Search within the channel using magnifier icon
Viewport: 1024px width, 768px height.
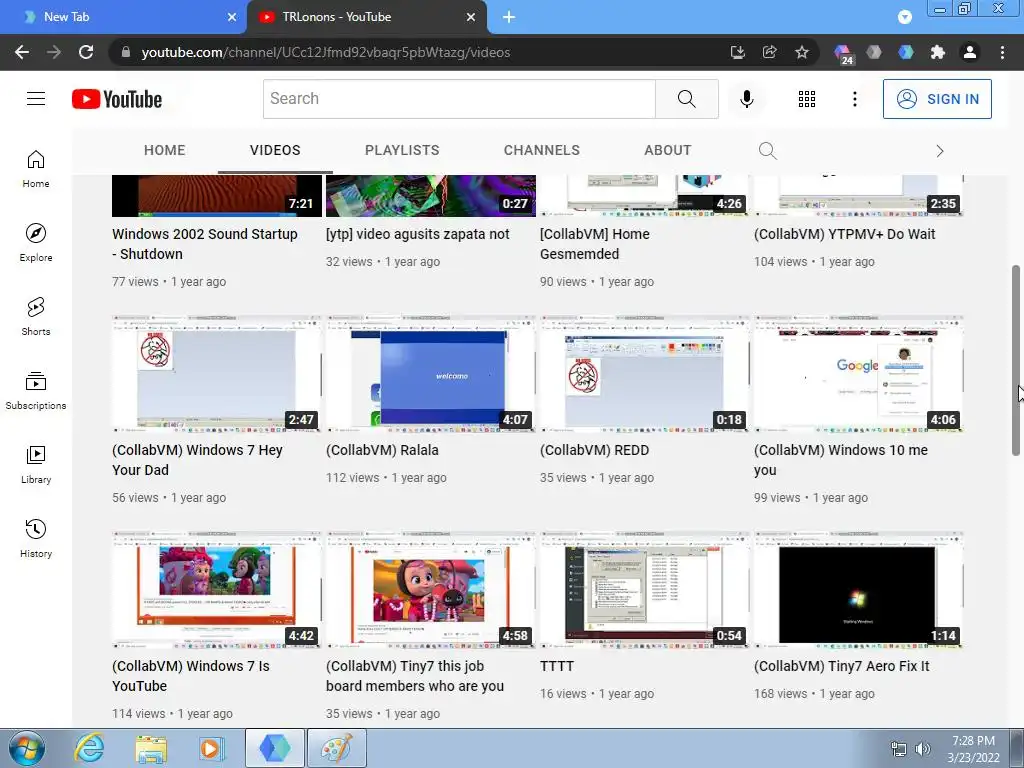[x=768, y=151]
